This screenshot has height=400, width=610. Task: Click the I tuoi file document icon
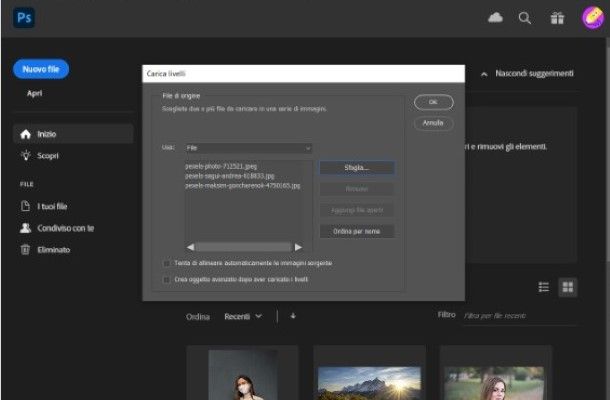pos(25,206)
